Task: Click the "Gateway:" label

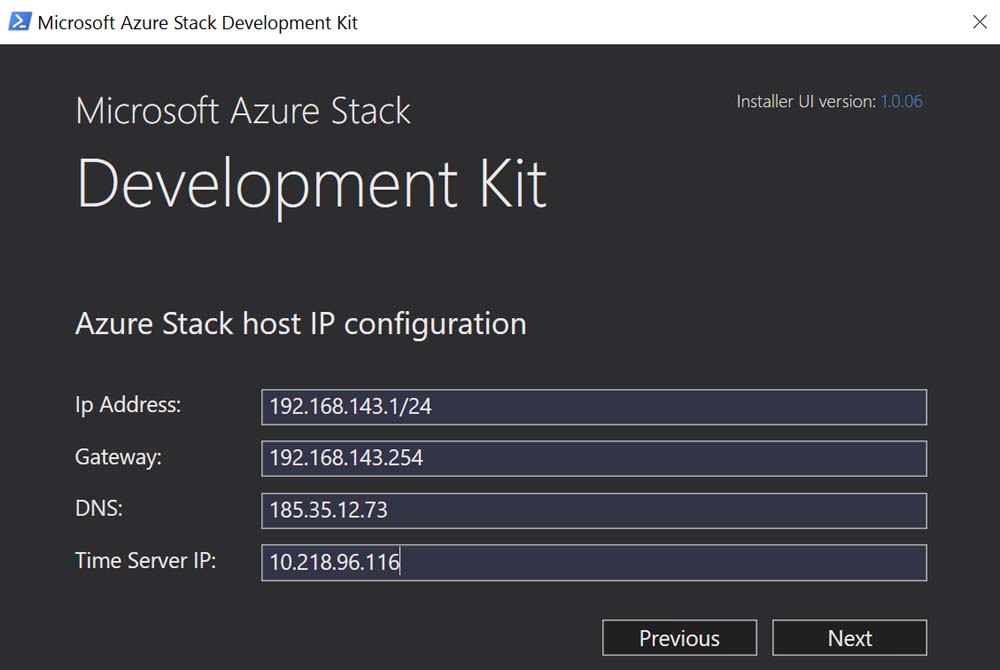Action: [118, 457]
